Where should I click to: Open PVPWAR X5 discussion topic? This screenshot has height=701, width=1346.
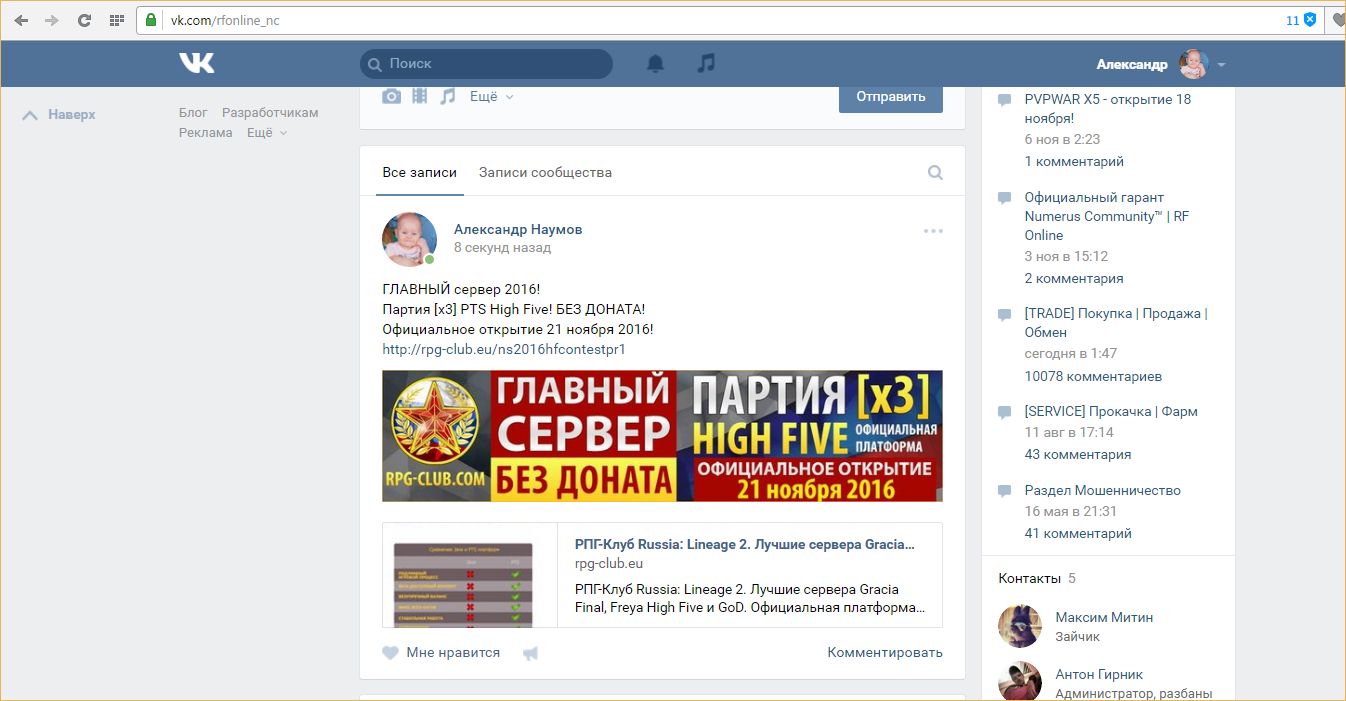(x=1108, y=108)
